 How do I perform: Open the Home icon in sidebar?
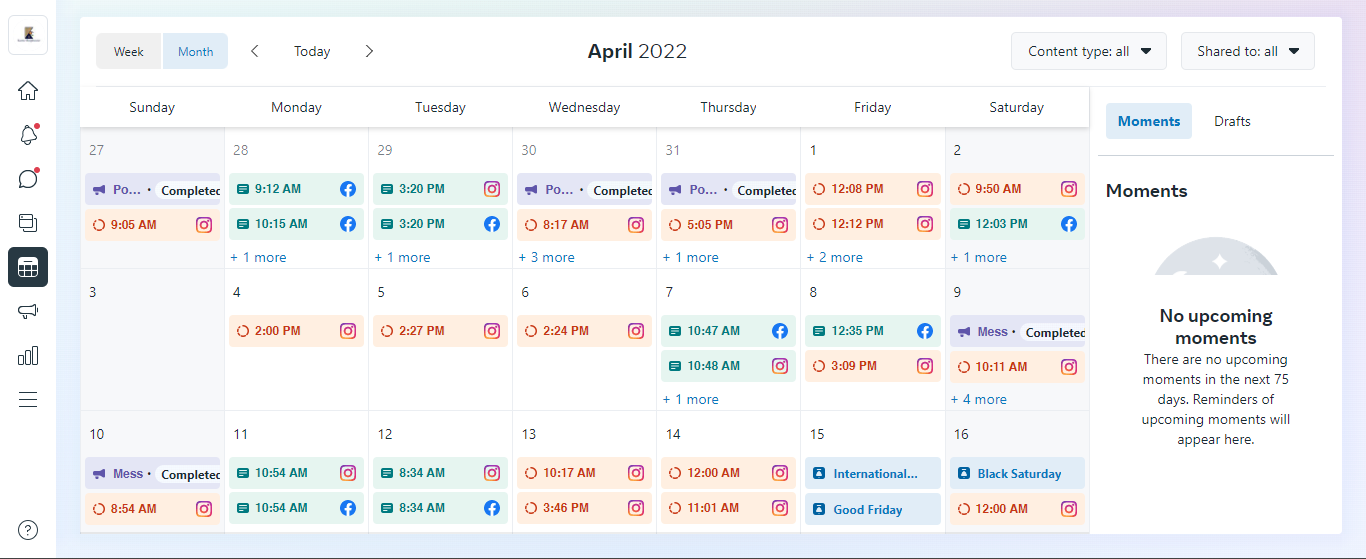(x=28, y=91)
